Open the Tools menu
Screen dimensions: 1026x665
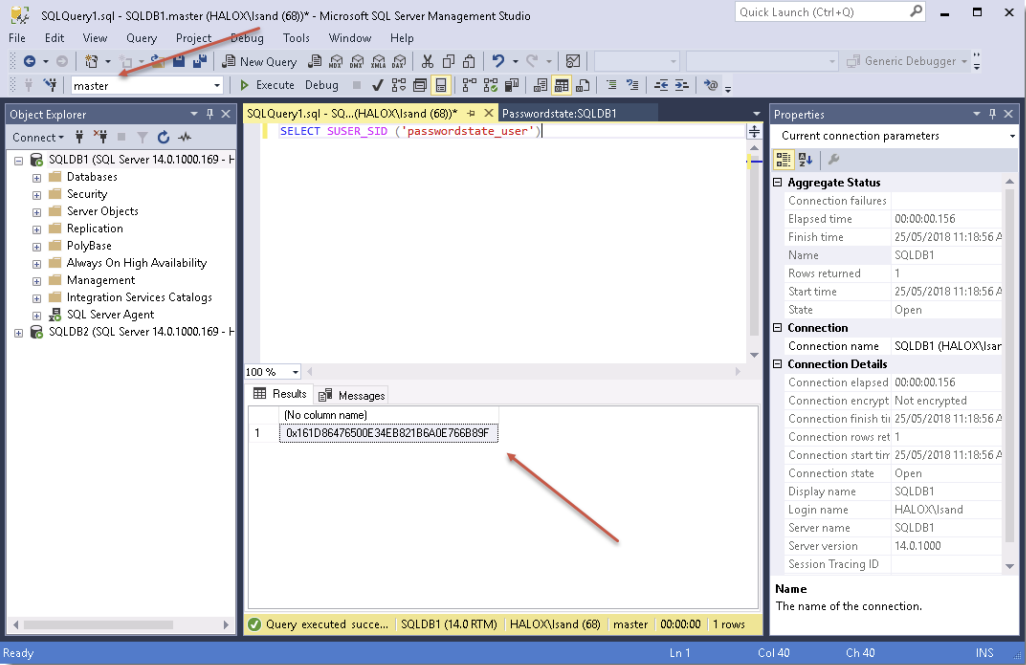point(296,38)
